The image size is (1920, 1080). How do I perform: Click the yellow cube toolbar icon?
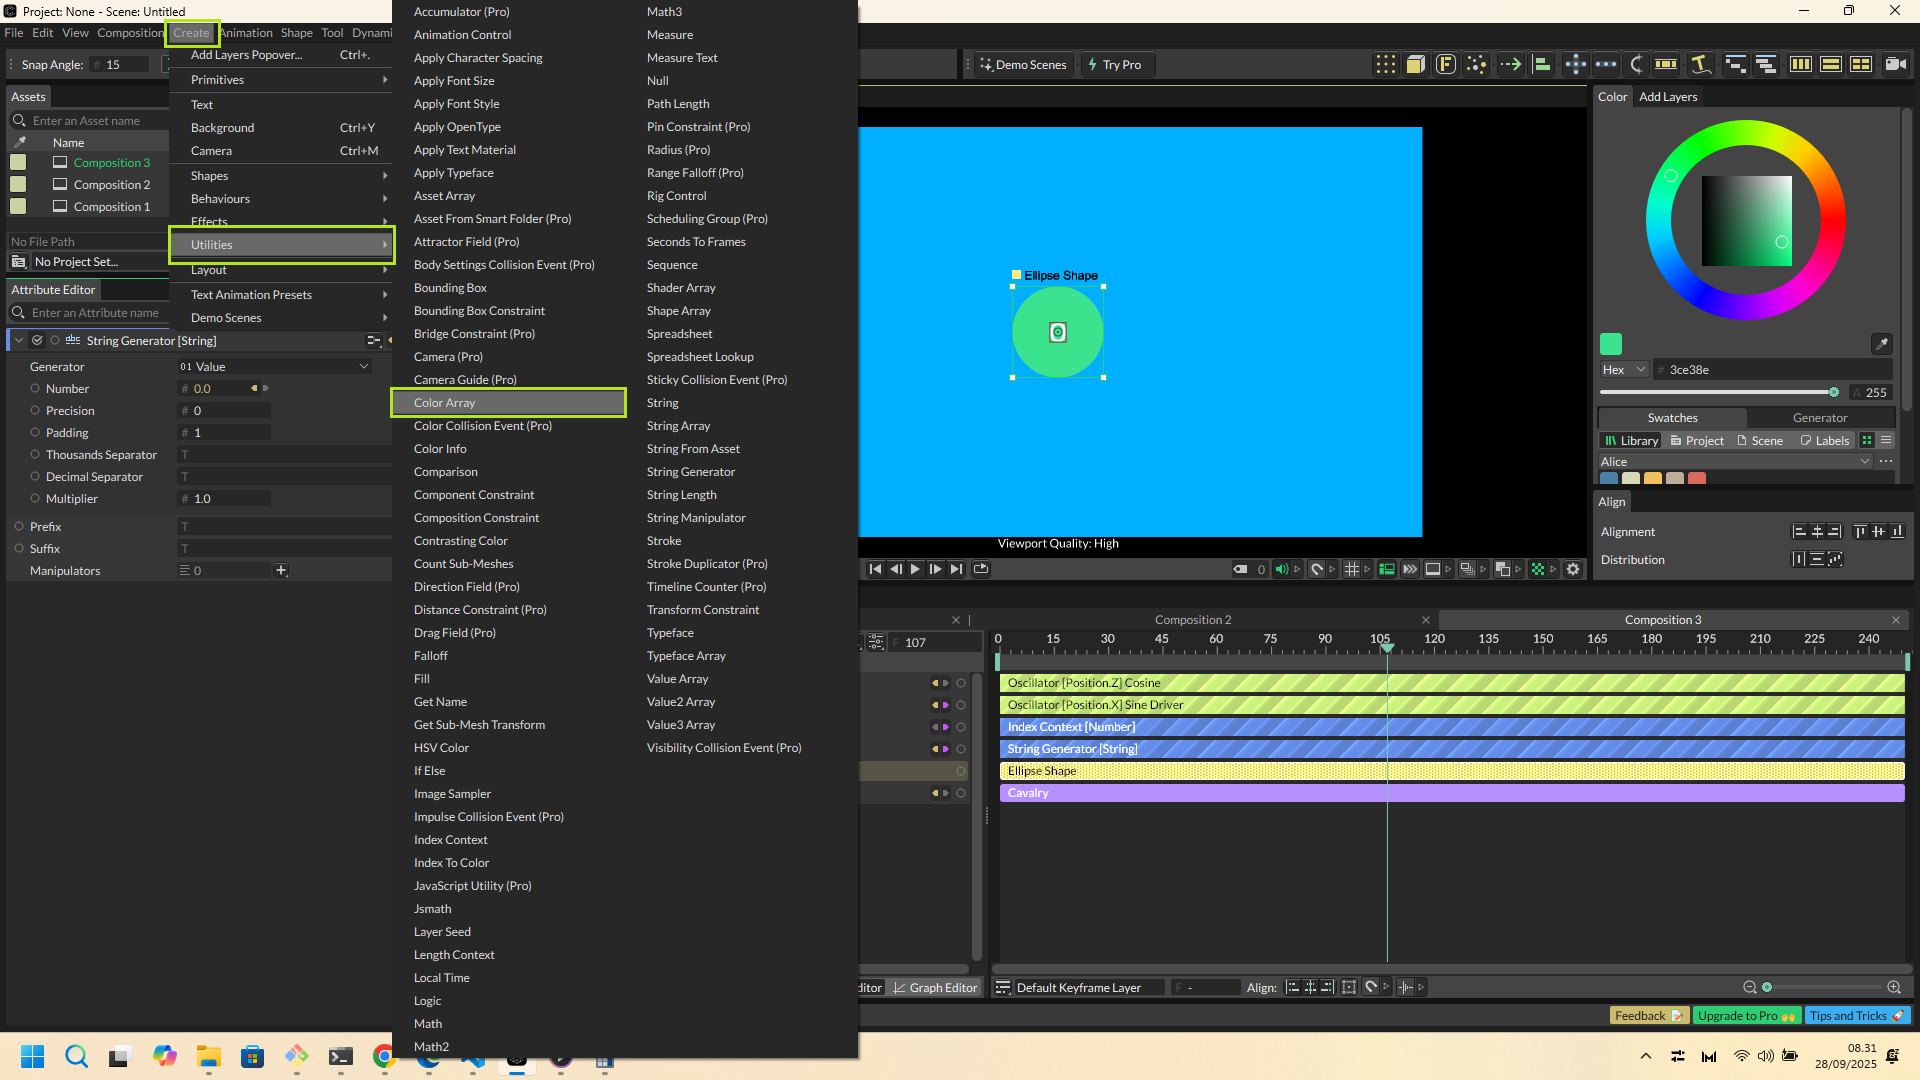pyautogui.click(x=1415, y=64)
